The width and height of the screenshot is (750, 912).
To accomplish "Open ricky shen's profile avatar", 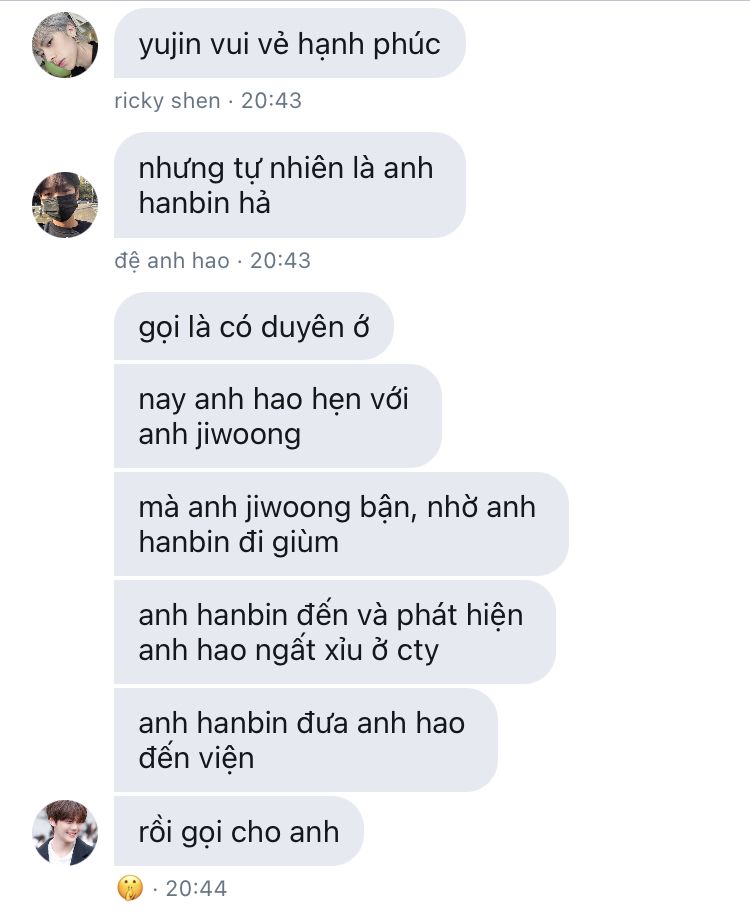I will click(x=65, y=45).
